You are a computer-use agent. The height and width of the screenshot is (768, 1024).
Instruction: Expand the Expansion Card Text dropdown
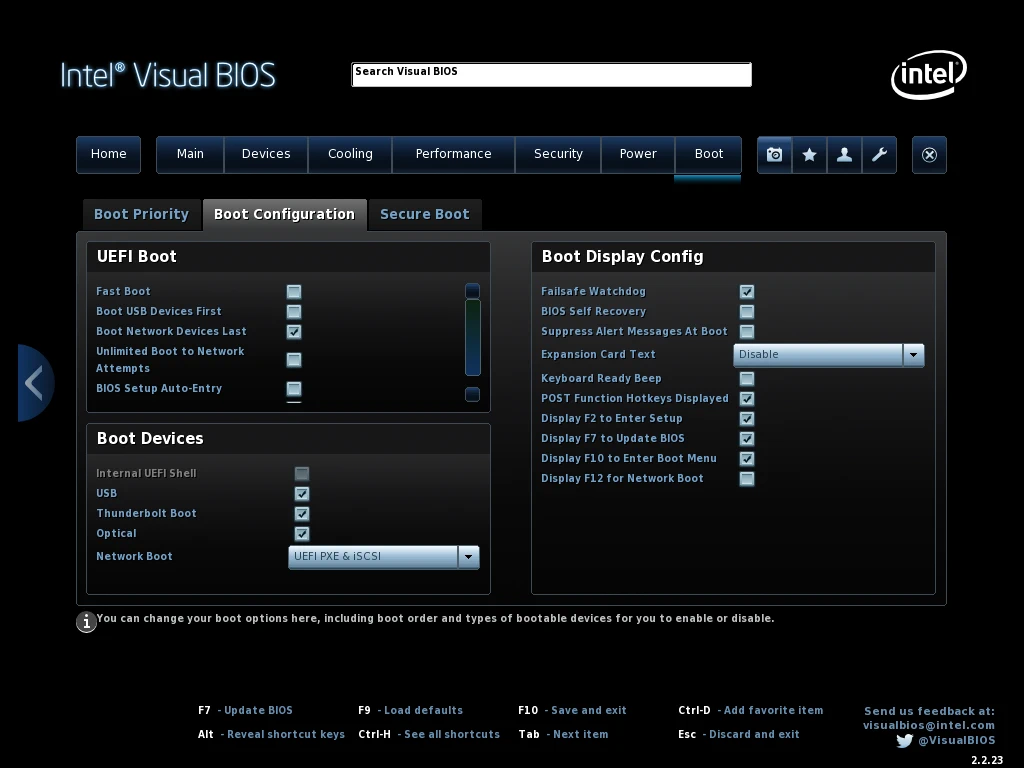pyautogui.click(x=912, y=355)
